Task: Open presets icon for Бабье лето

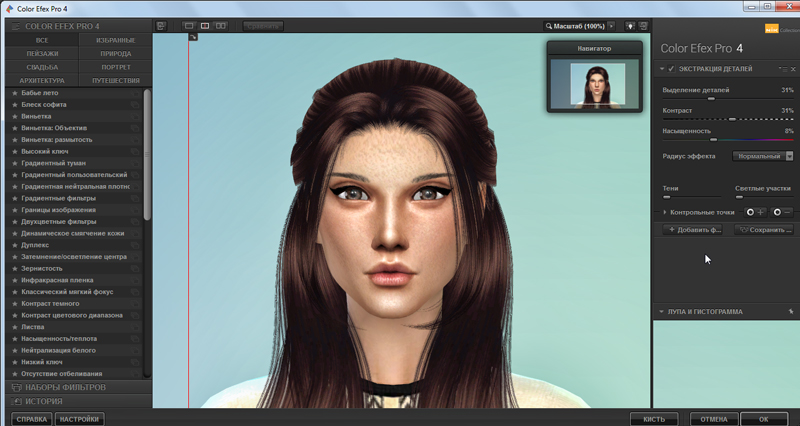Action: click(135, 93)
